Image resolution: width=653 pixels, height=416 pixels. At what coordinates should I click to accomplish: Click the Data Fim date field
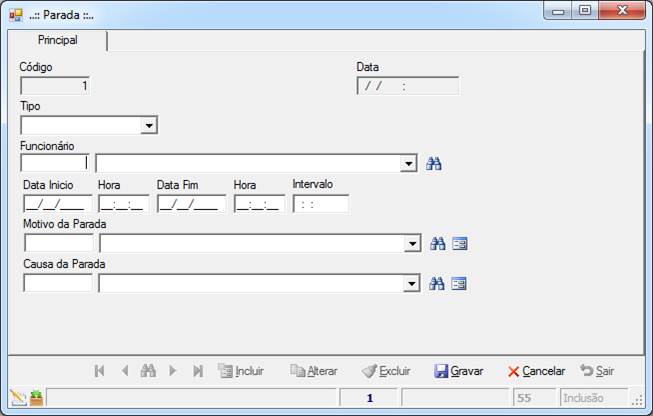pyautogui.click(x=192, y=204)
